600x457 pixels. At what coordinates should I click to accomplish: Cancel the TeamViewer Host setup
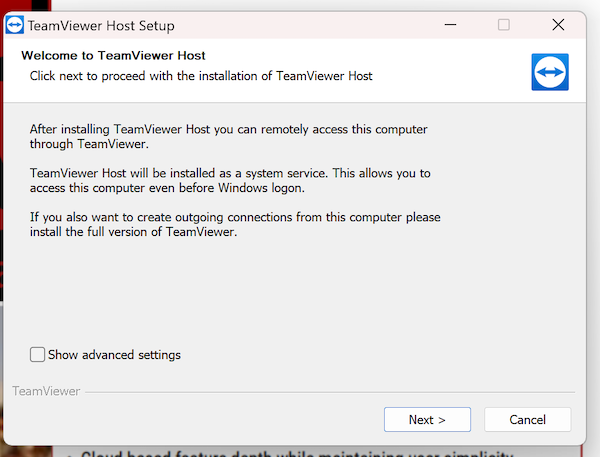[527, 419]
